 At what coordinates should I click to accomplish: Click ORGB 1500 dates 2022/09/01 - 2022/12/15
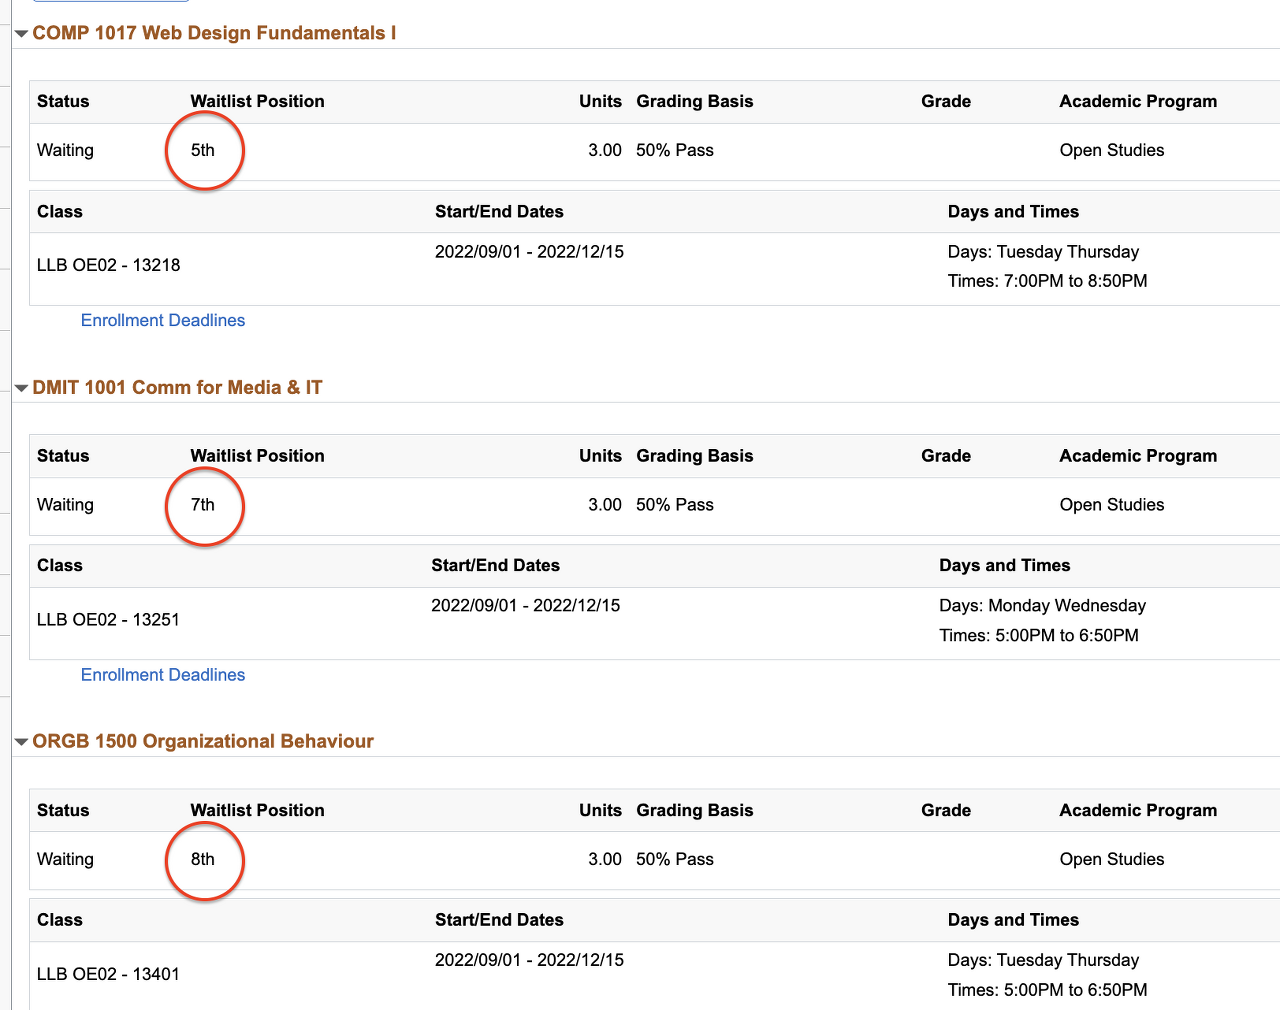click(x=529, y=960)
